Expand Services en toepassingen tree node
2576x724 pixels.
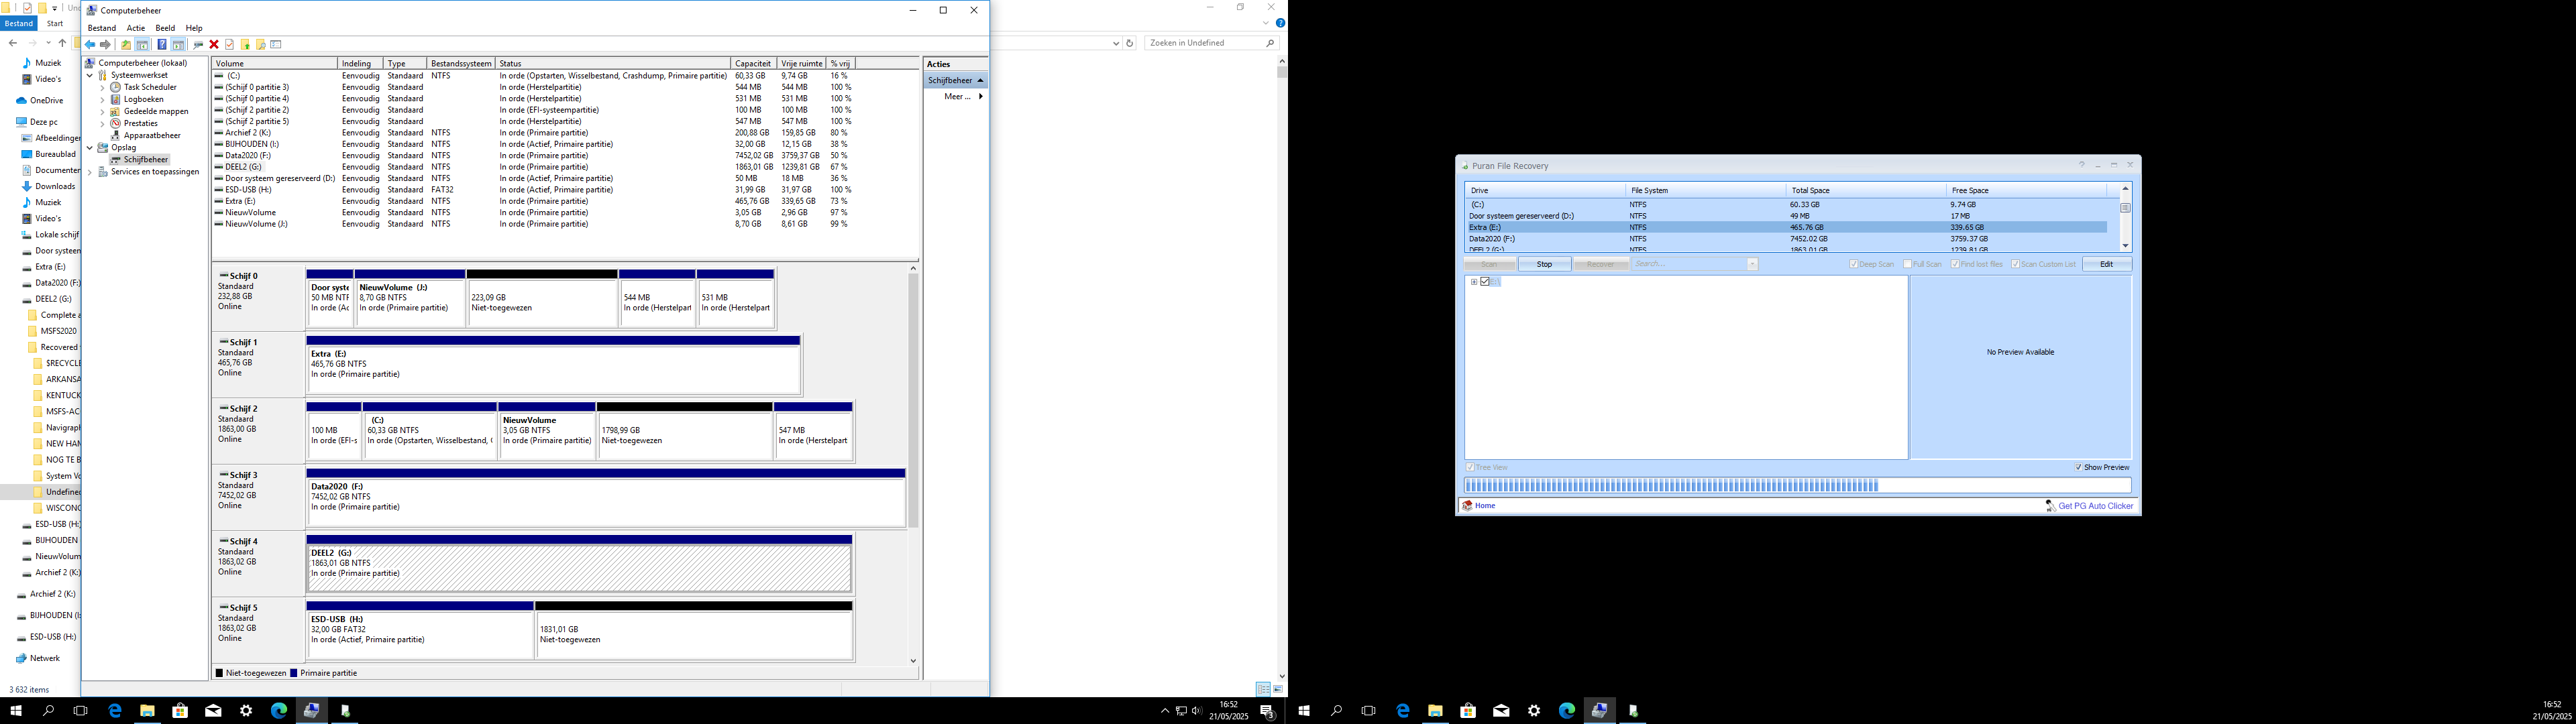coord(90,171)
